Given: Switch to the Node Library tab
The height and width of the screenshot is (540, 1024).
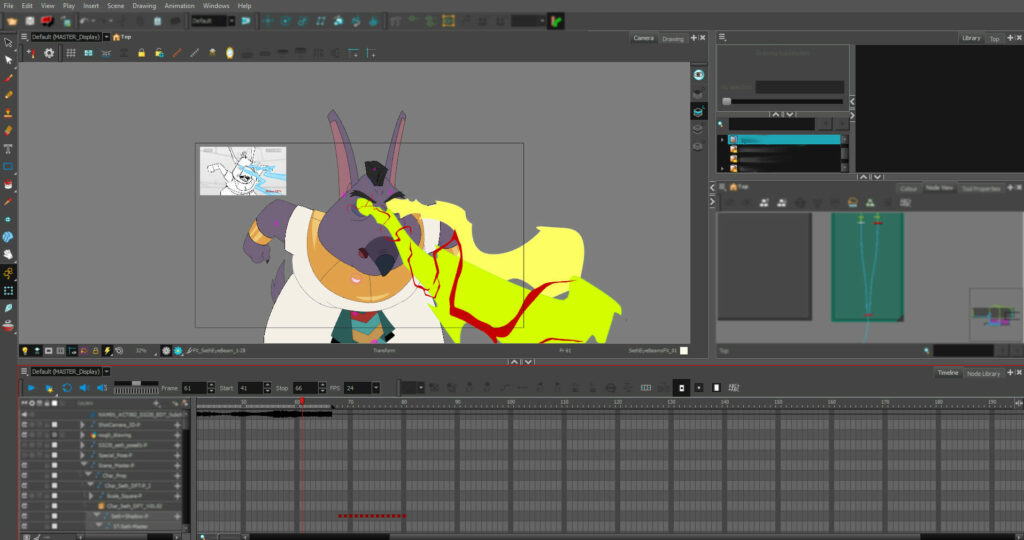Looking at the screenshot, I should coord(983,373).
